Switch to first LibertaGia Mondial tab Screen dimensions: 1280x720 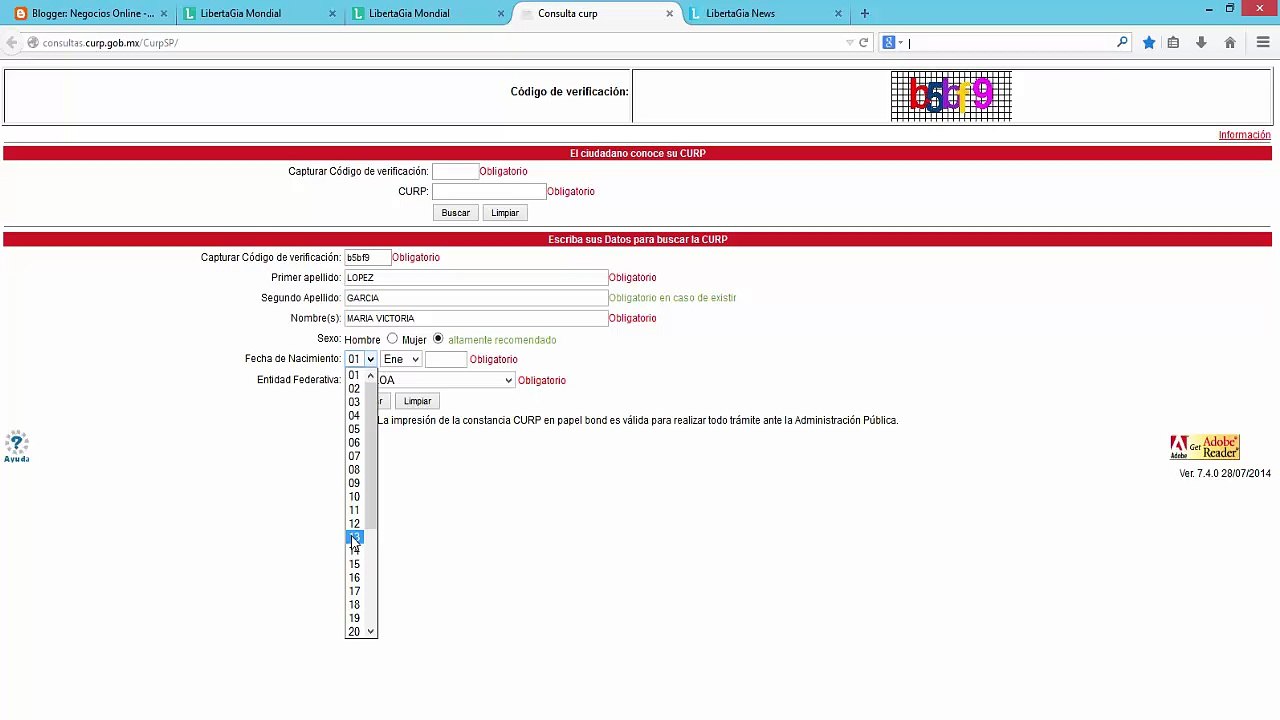pos(250,14)
